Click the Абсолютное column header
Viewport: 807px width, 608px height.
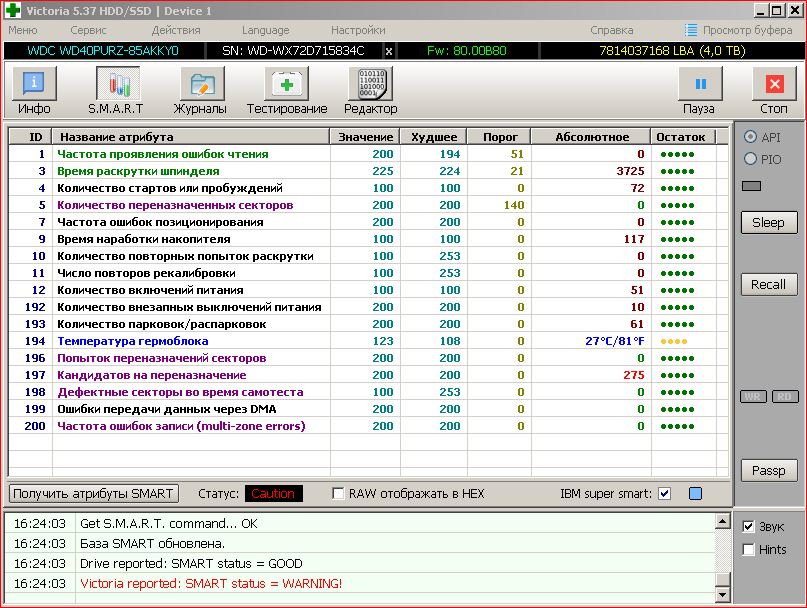coord(591,137)
